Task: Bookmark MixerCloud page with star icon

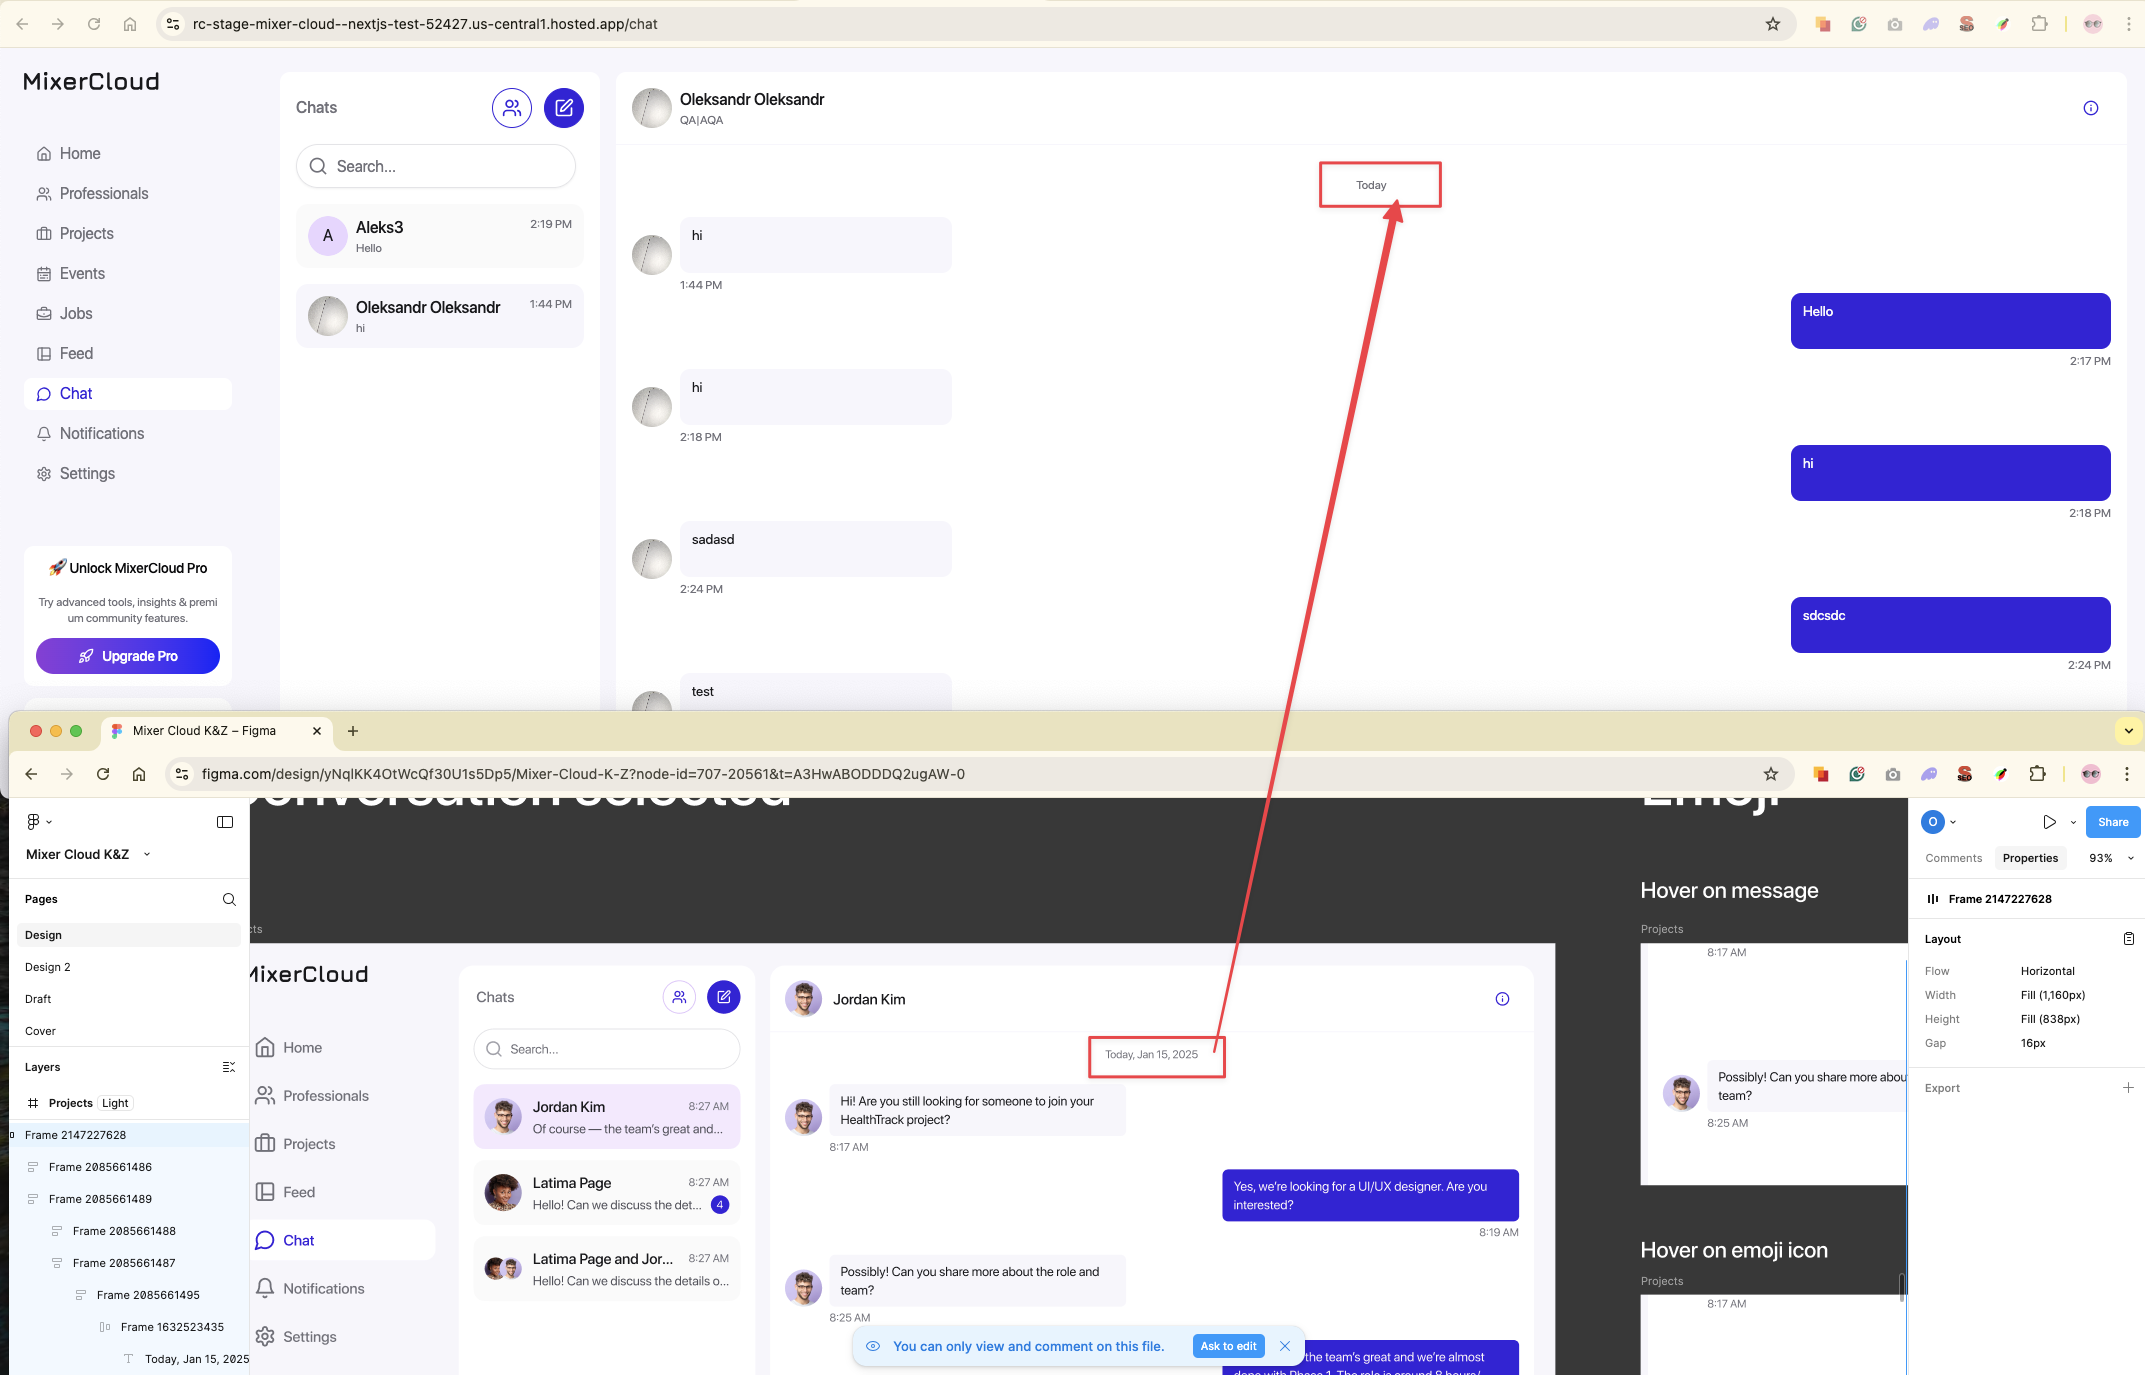Action: coord(1773,24)
